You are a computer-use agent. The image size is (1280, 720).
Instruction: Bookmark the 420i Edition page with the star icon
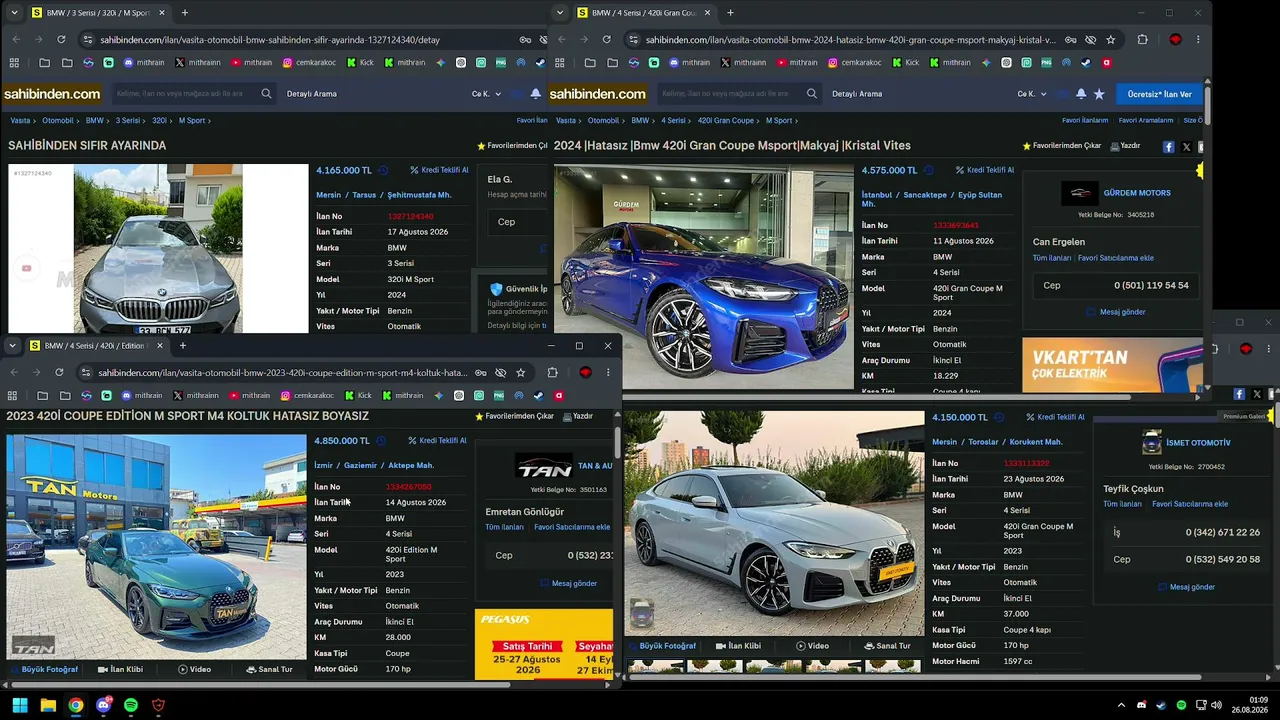coord(521,372)
